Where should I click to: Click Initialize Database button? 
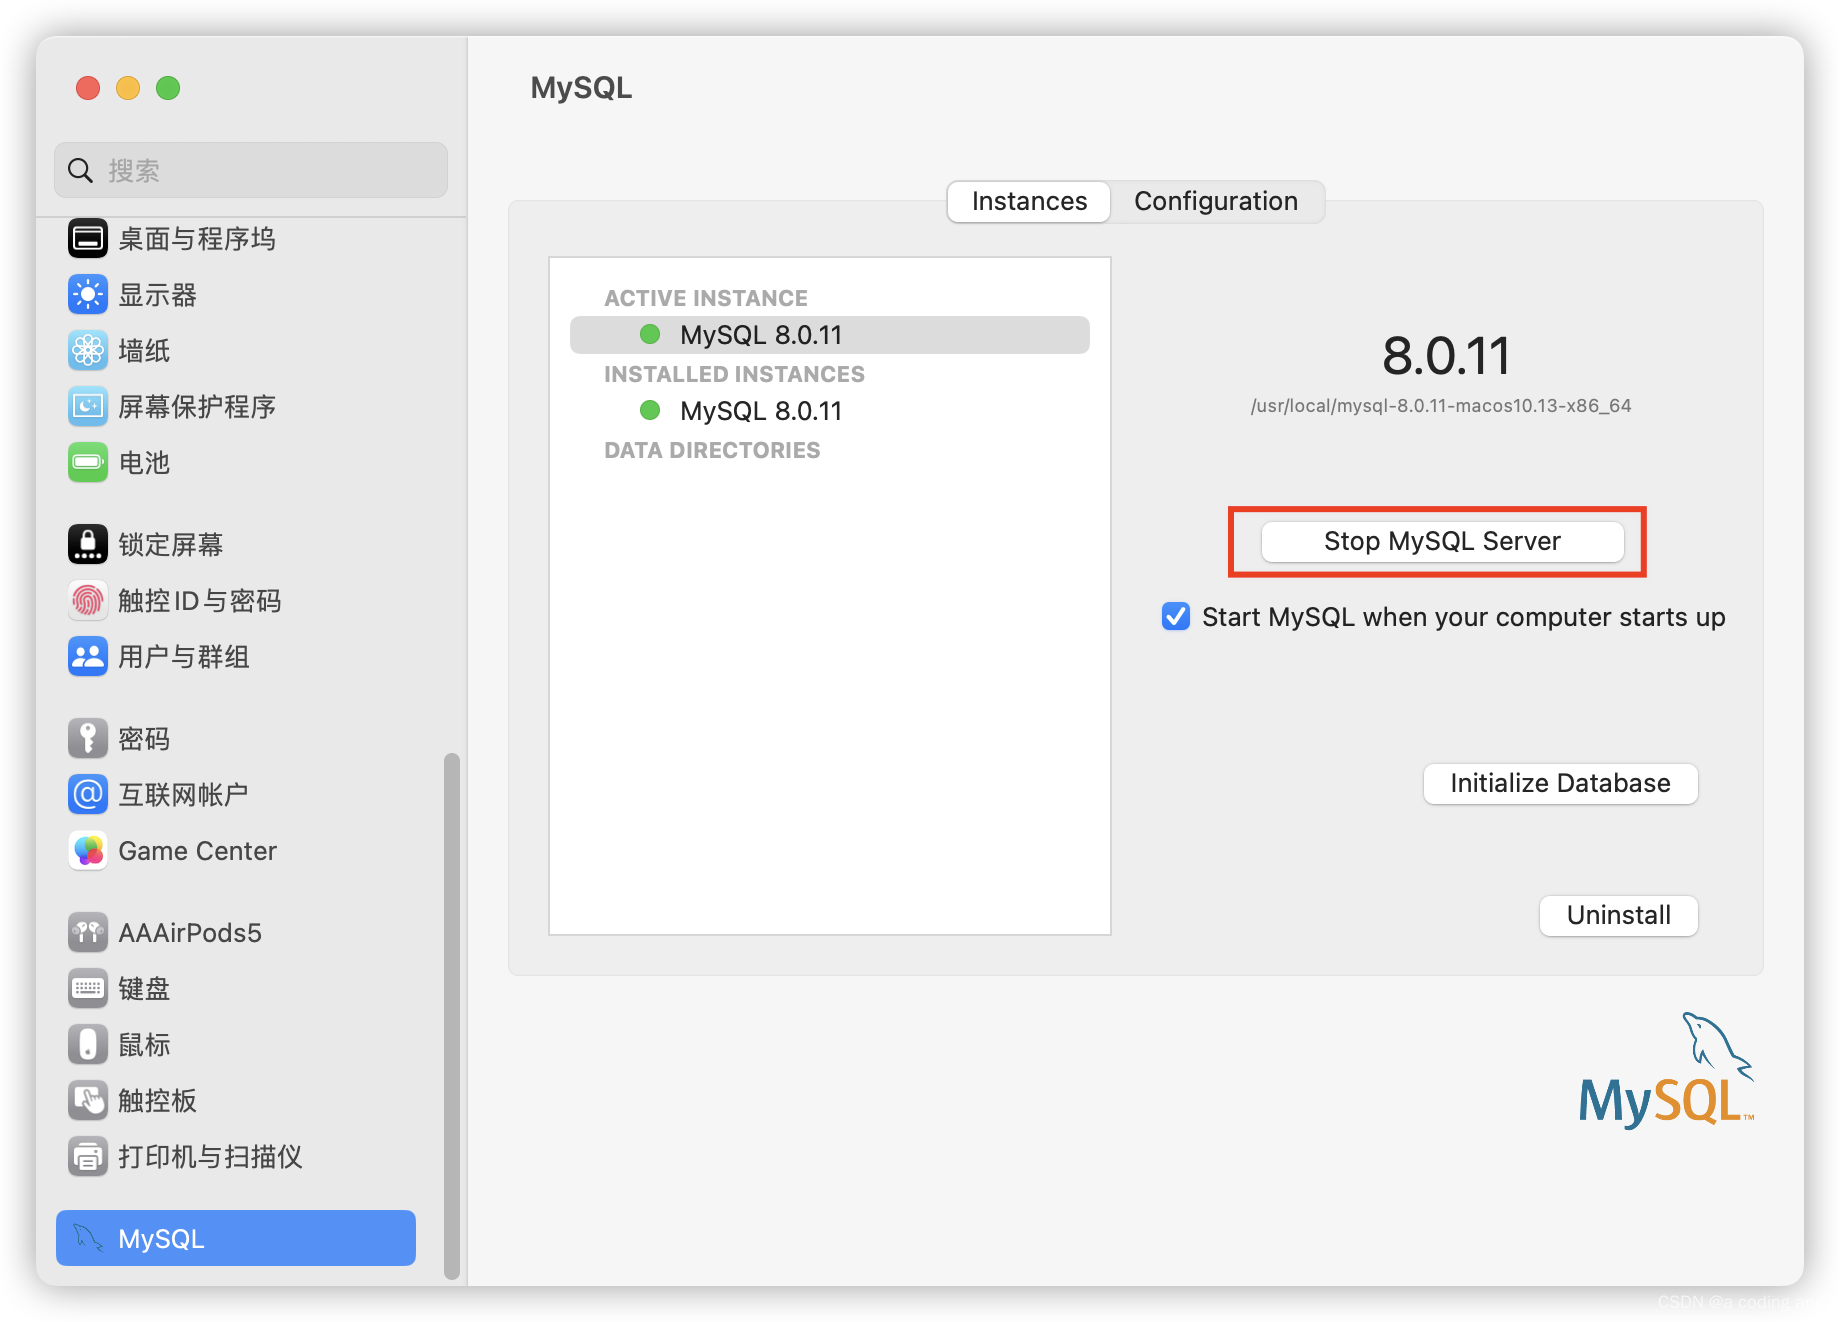coord(1560,783)
